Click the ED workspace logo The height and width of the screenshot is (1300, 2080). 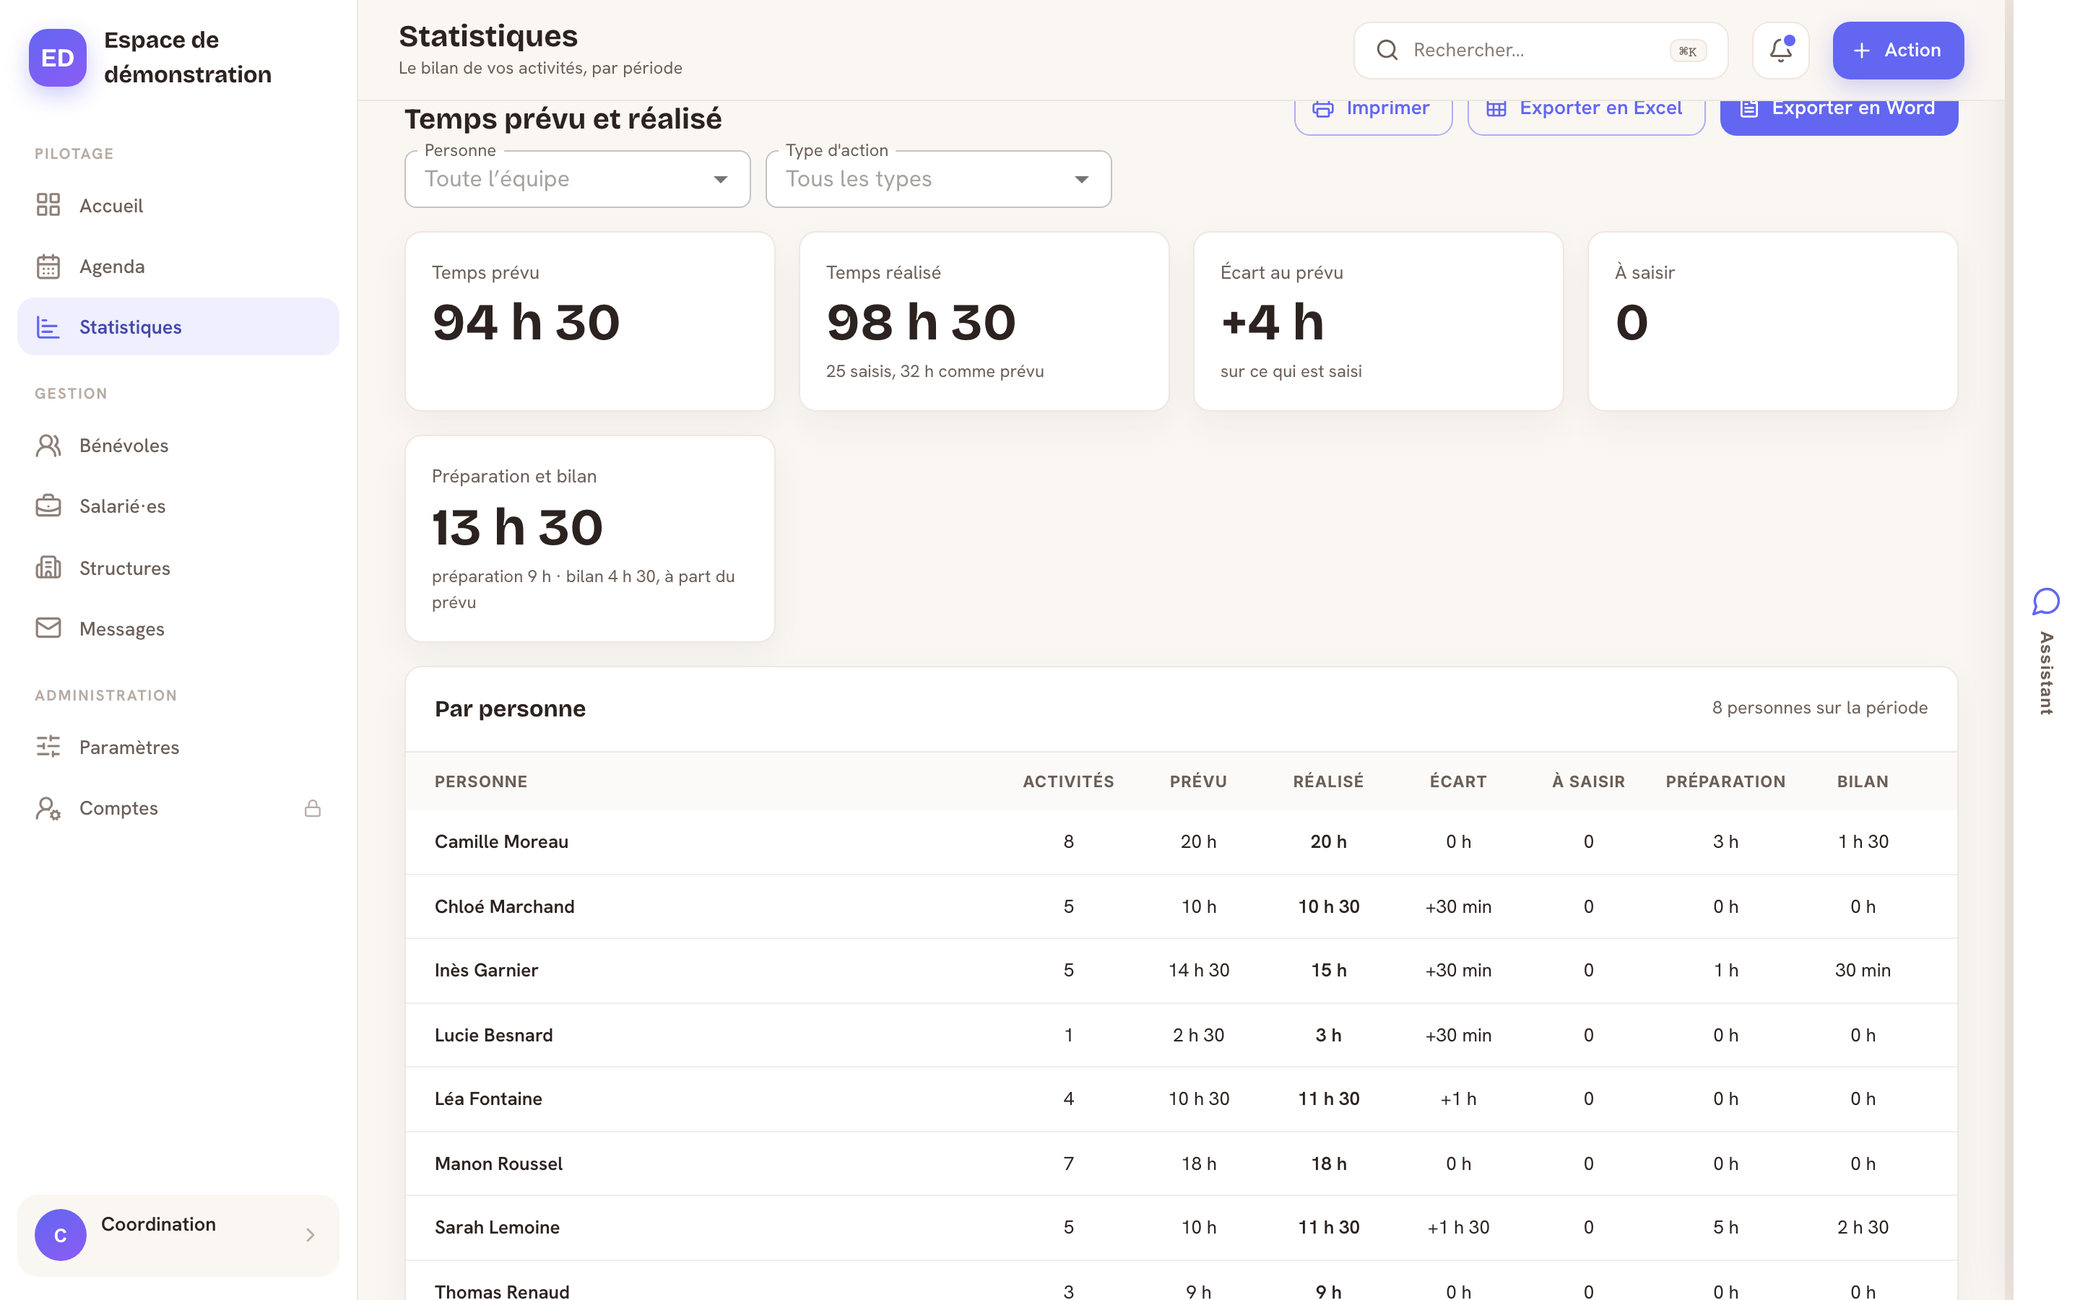coord(58,58)
